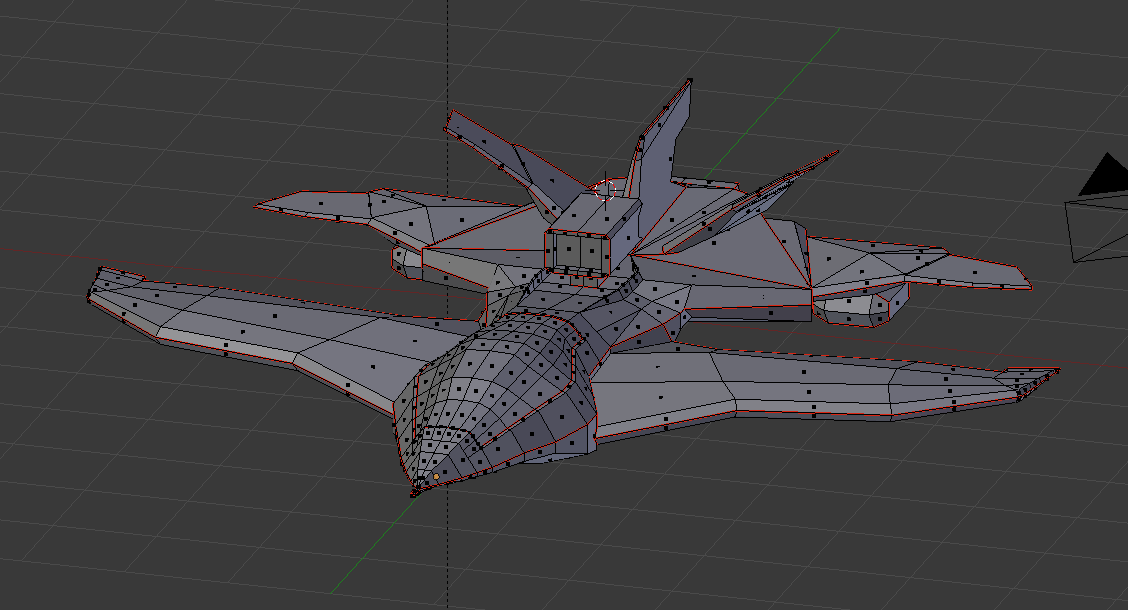Click the black triangle atop the camera
Viewport: 1128px width, 610px height.
pyautogui.click(x=1104, y=178)
